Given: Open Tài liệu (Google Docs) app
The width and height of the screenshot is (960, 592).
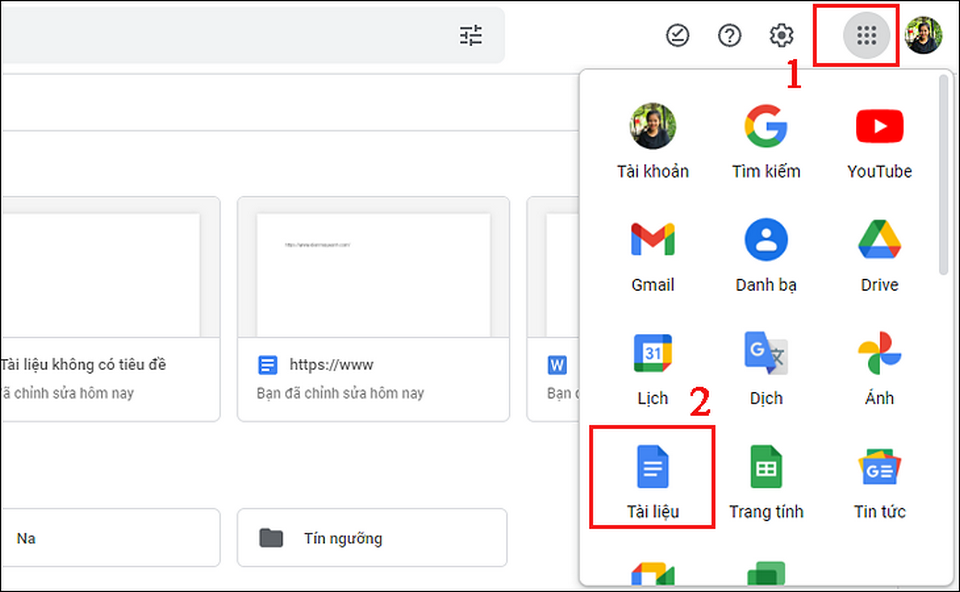Looking at the screenshot, I should point(652,478).
